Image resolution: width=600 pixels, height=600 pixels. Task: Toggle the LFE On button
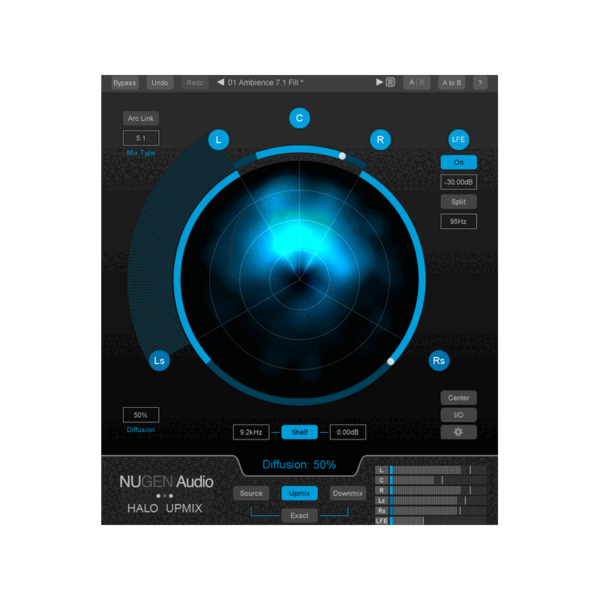(458, 162)
